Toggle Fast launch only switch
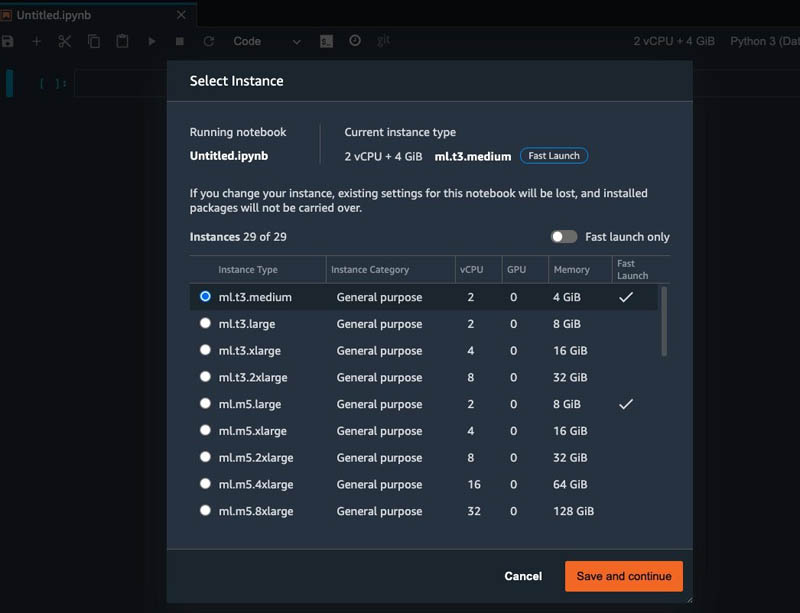Viewport: 800px width, 613px height. pyautogui.click(x=564, y=237)
